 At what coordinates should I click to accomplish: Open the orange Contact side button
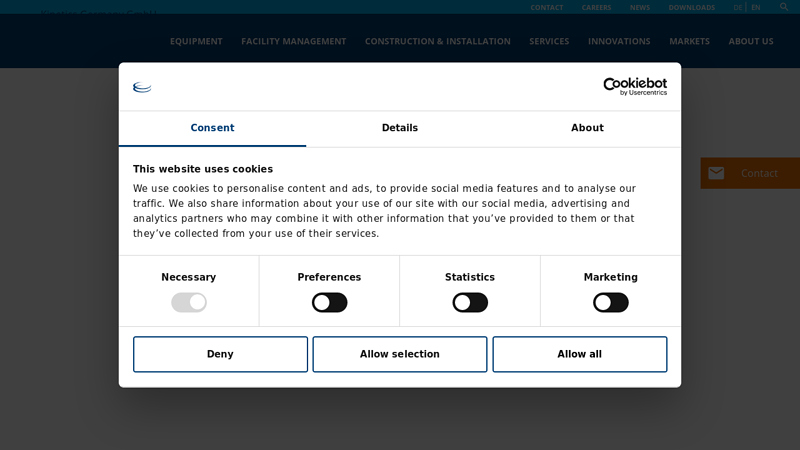pos(750,173)
